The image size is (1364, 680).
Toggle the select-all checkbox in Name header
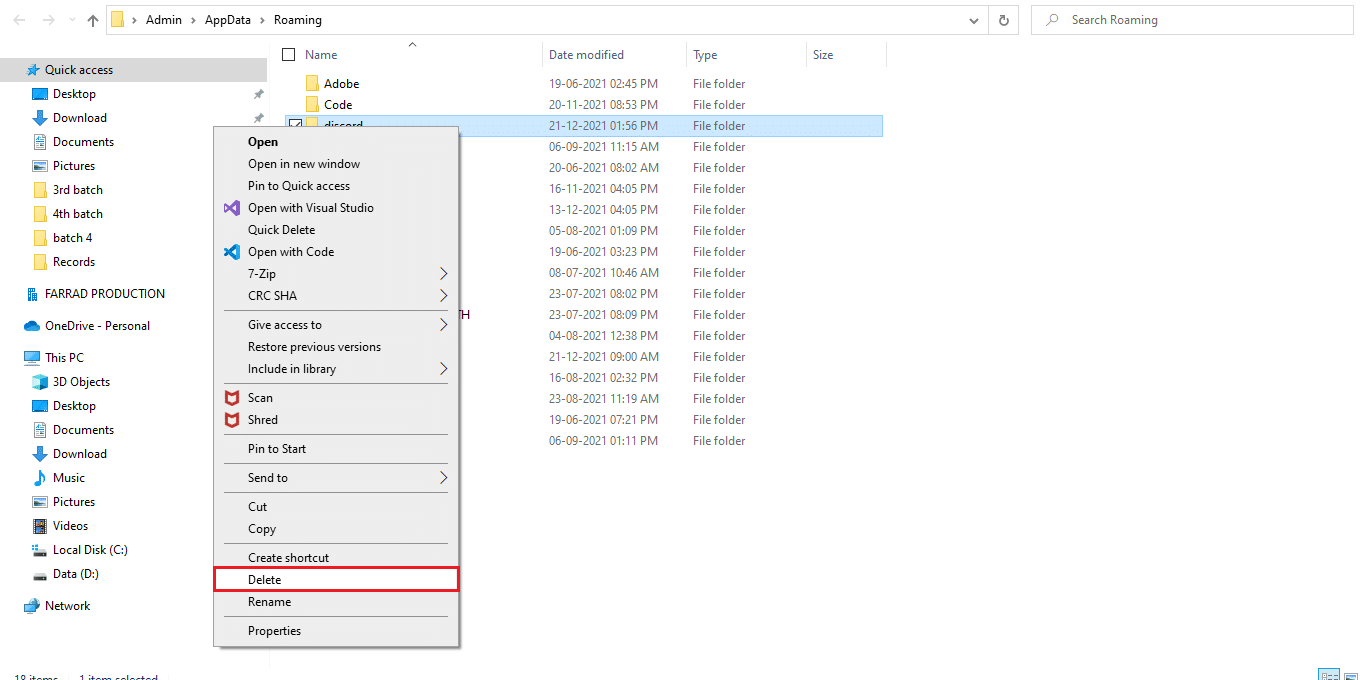tap(289, 55)
